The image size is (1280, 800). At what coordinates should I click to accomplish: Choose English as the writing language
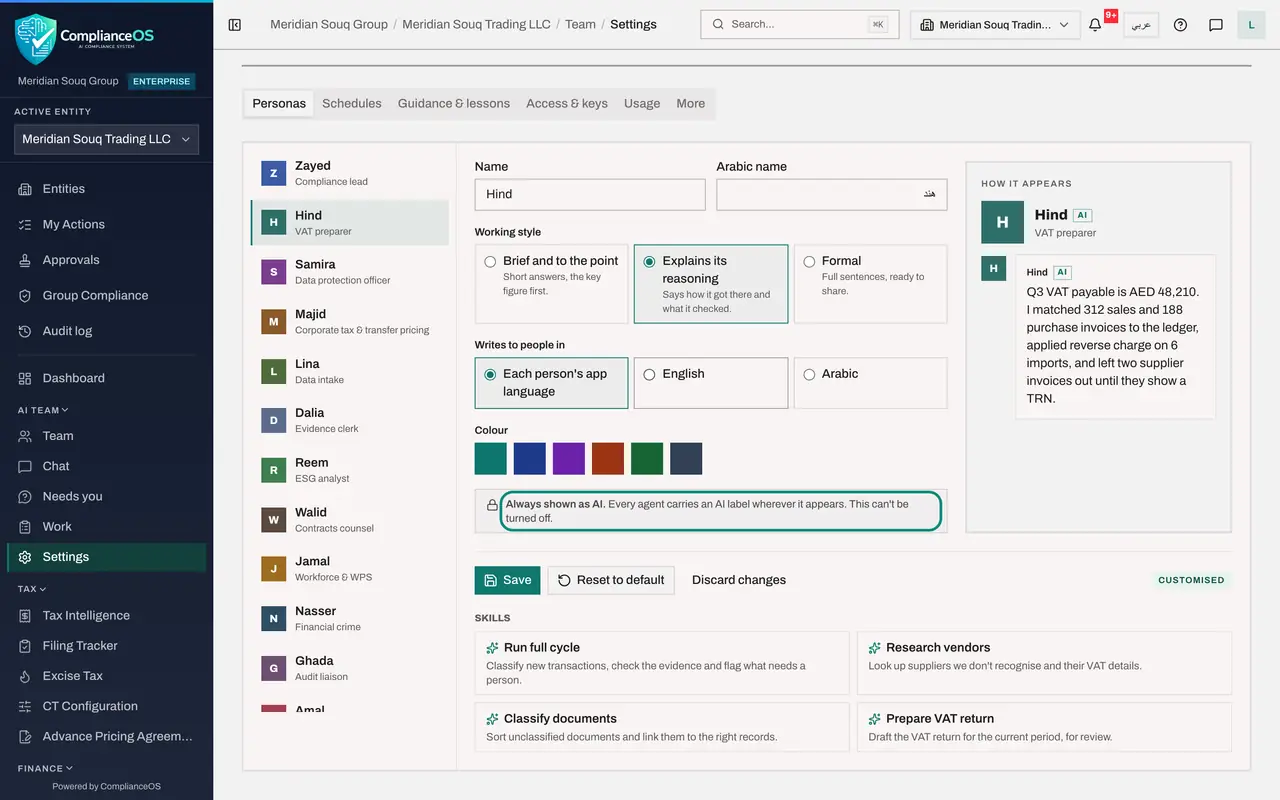(x=711, y=383)
